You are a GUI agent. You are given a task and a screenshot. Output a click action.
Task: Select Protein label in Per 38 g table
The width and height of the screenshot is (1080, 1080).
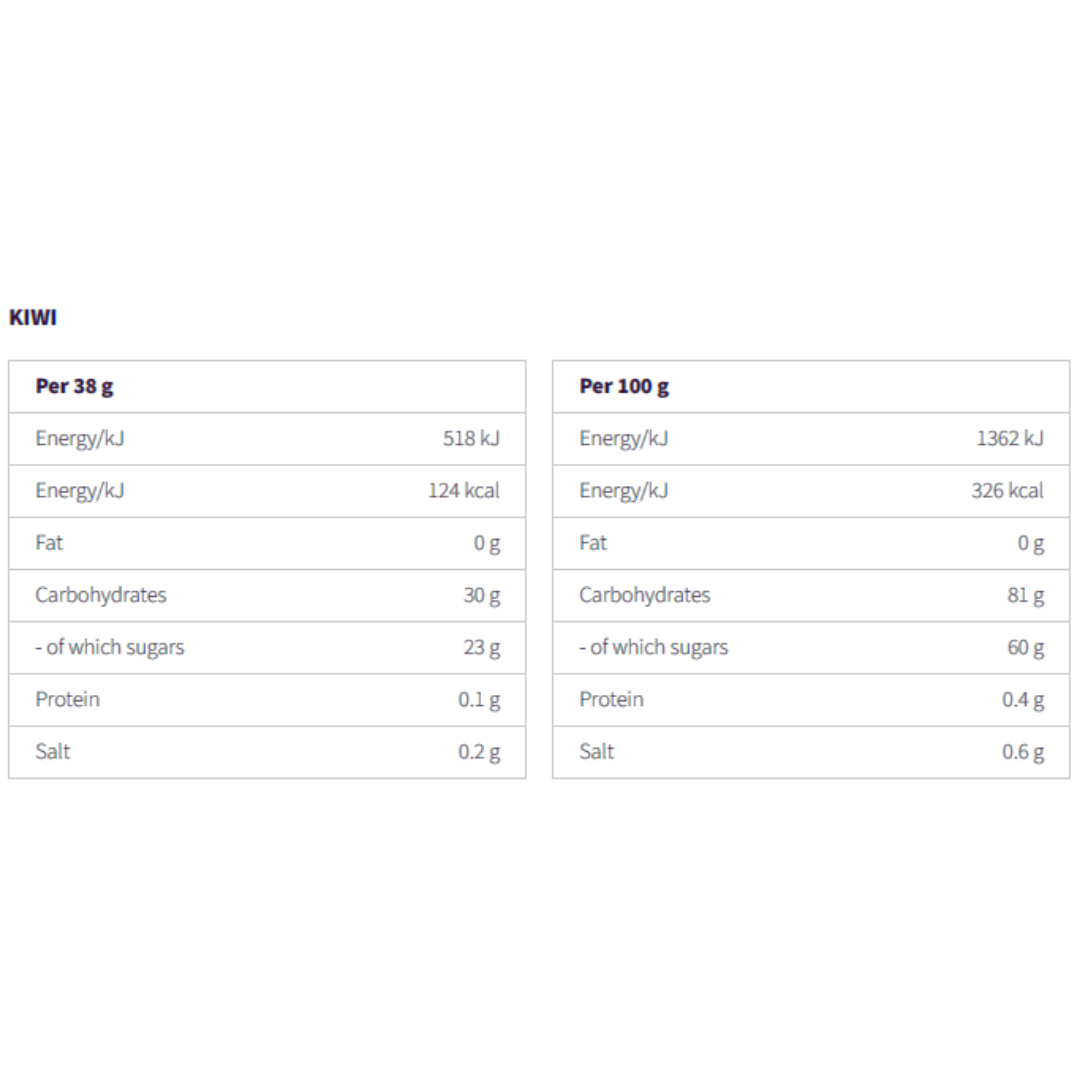tap(67, 699)
